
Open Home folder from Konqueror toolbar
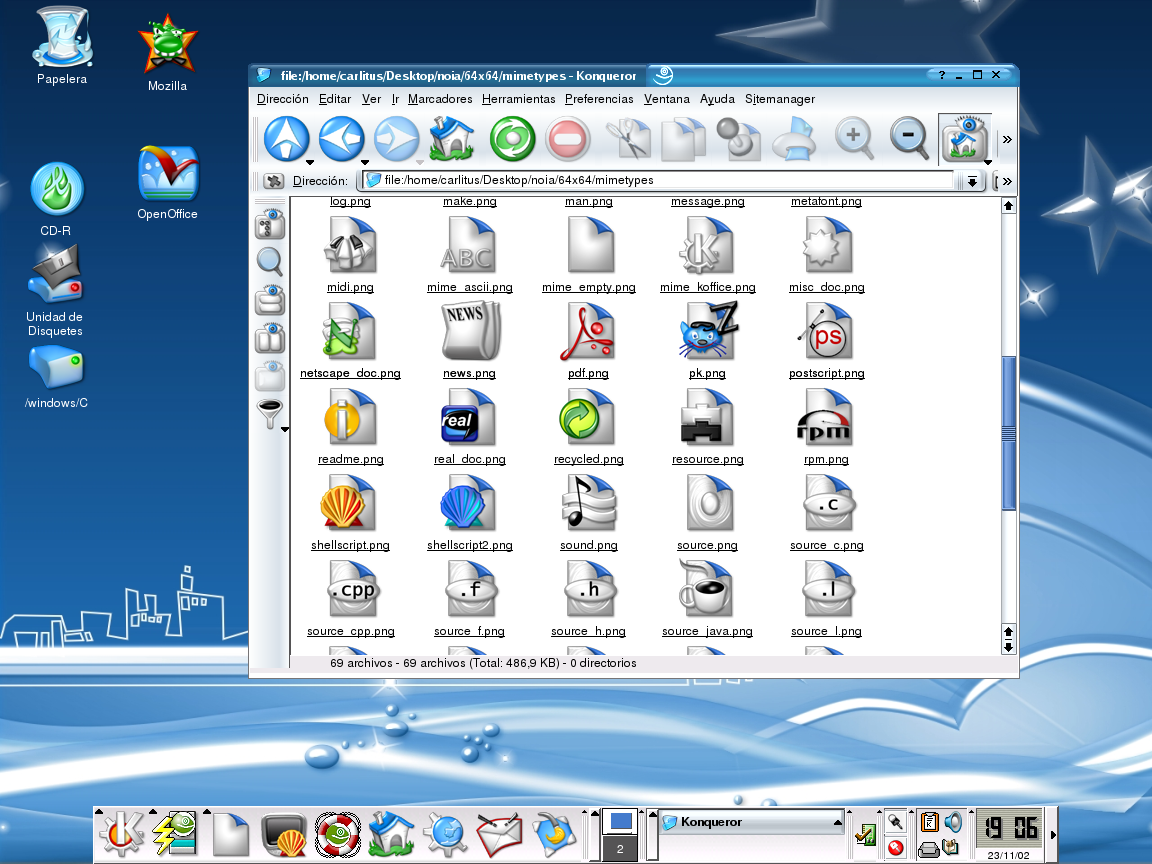pyautogui.click(x=451, y=138)
